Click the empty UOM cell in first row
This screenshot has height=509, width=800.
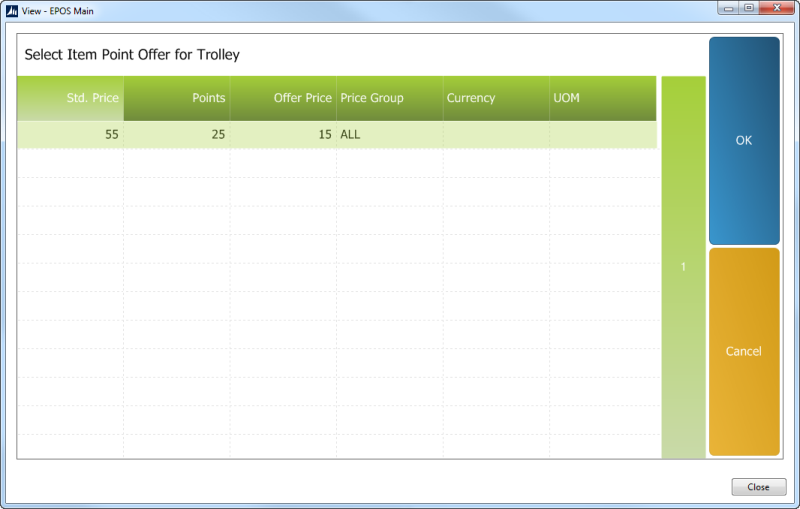click(x=603, y=135)
